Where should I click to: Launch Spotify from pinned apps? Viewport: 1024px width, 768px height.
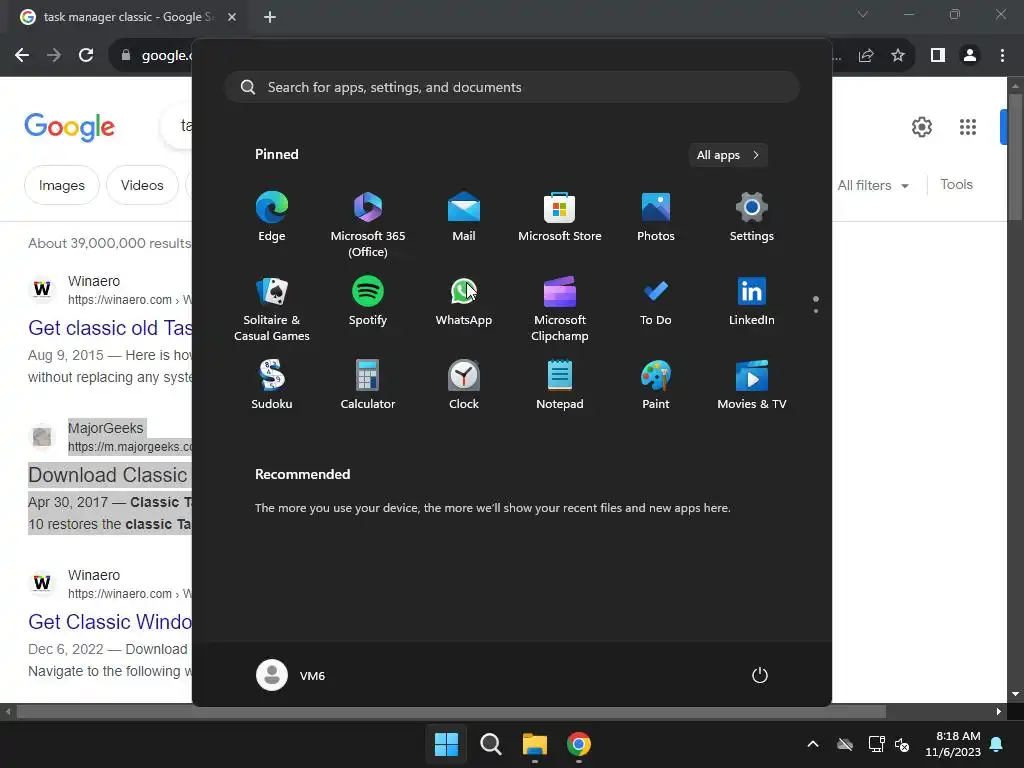(368, 301)
